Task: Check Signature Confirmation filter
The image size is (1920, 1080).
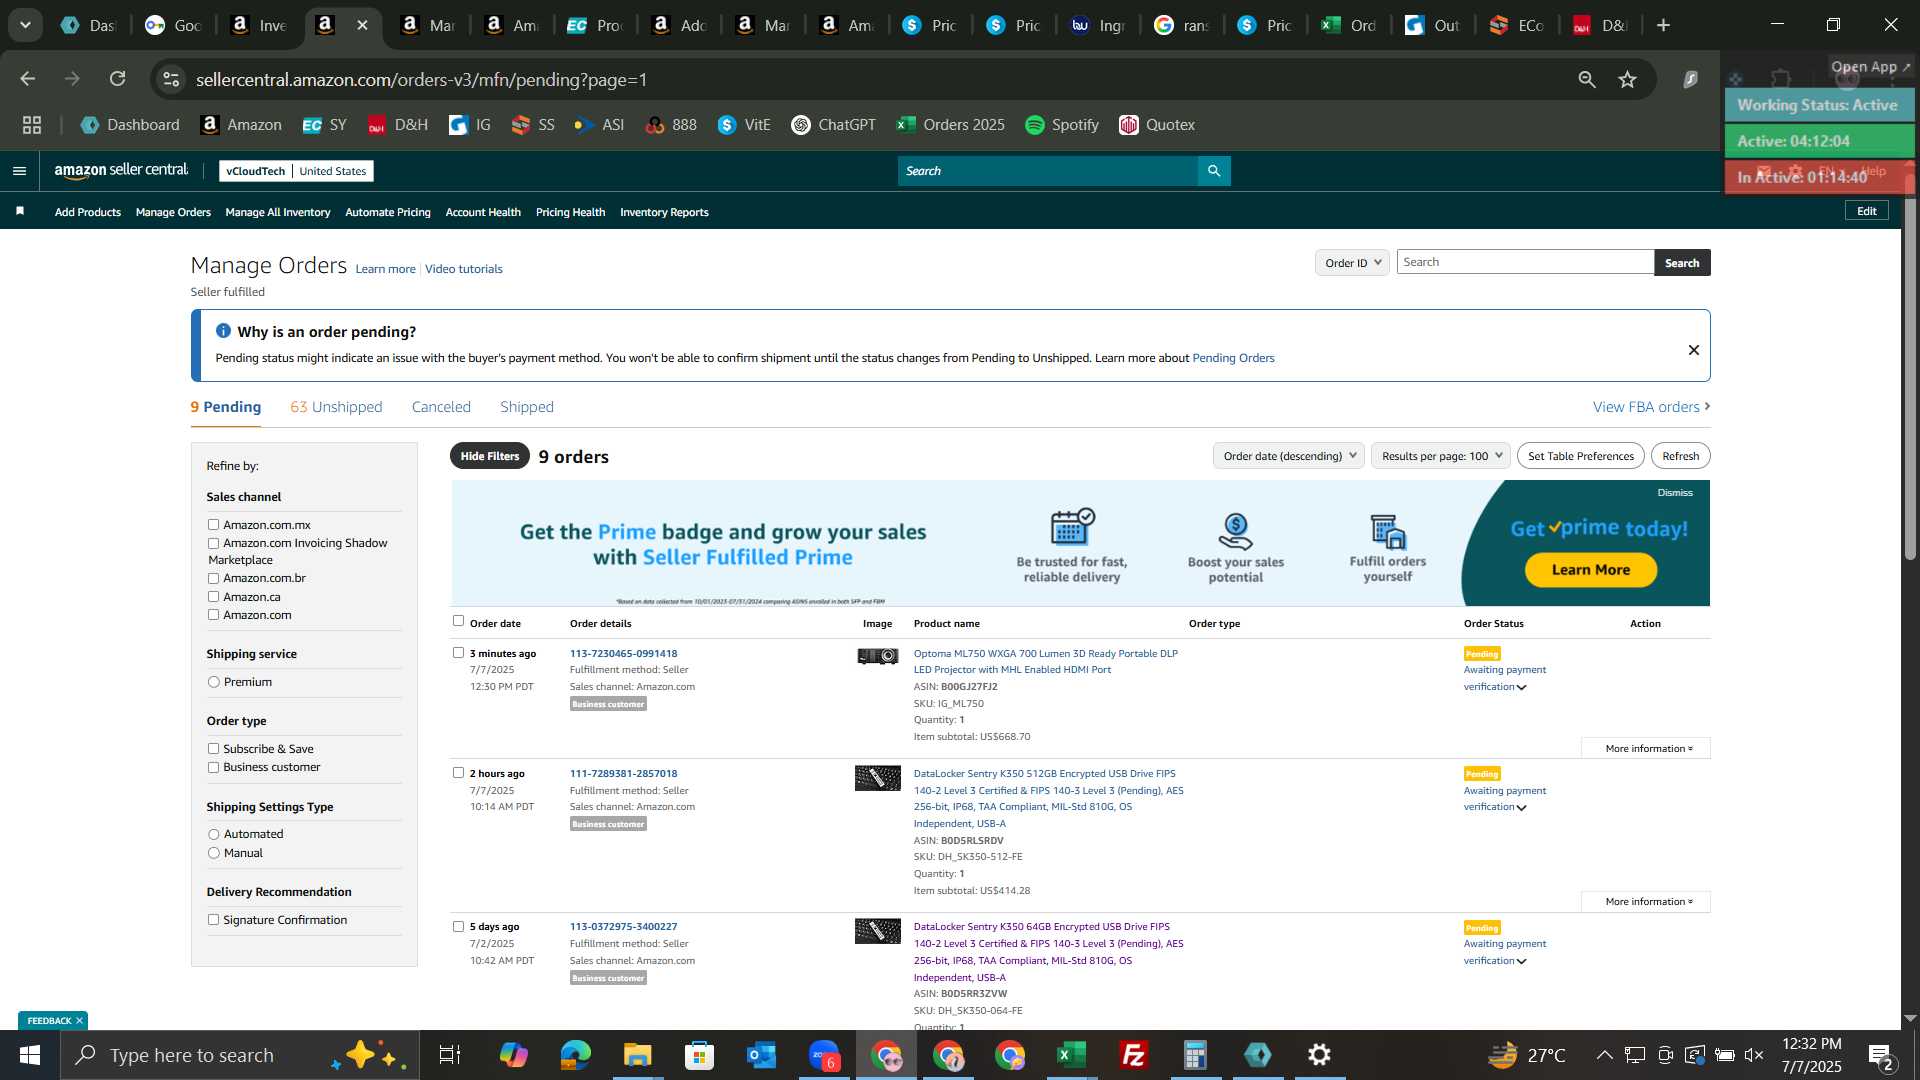Action: (213, 920)
